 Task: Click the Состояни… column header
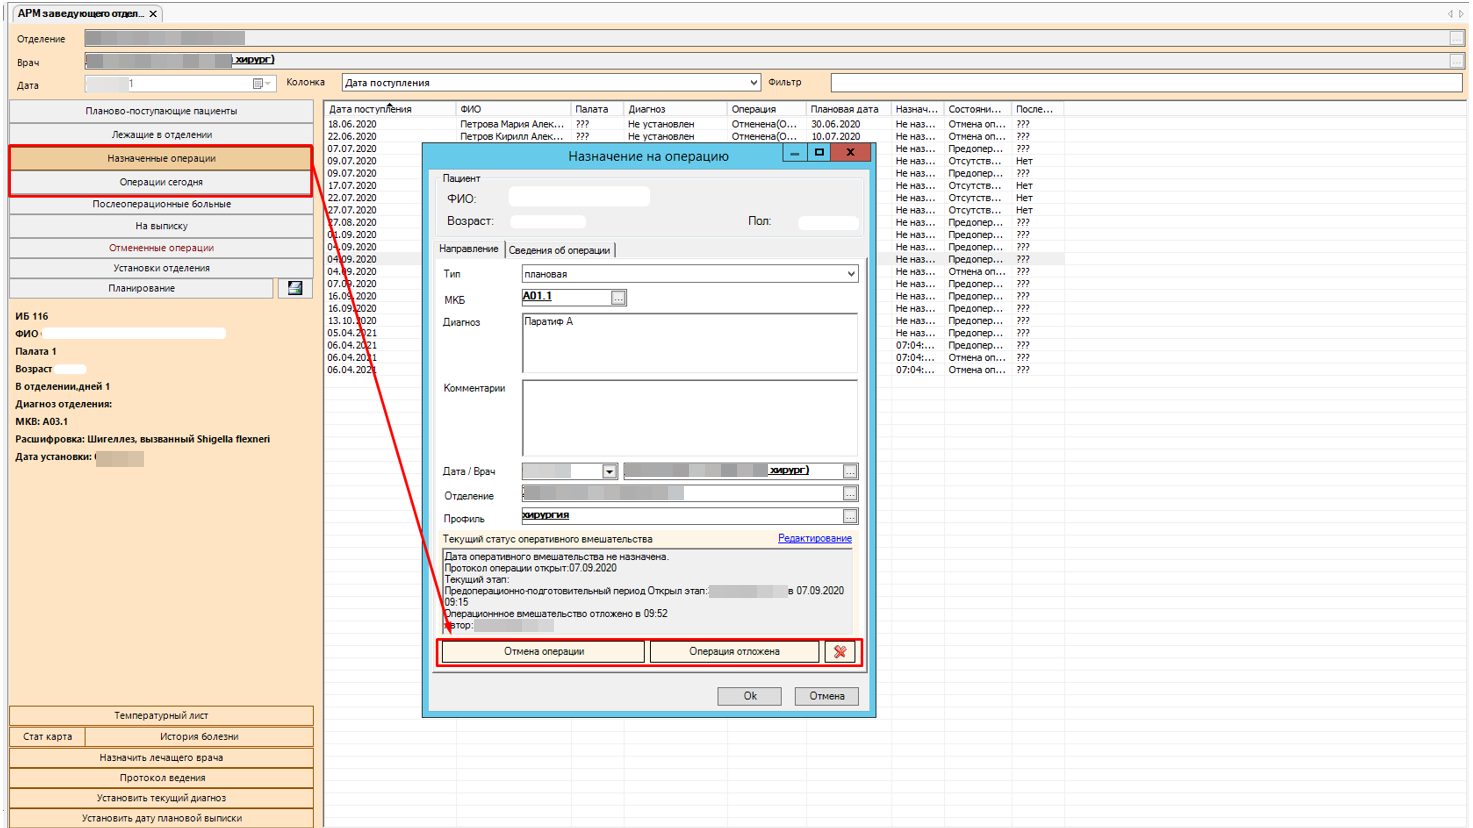(x=977, y=109)
